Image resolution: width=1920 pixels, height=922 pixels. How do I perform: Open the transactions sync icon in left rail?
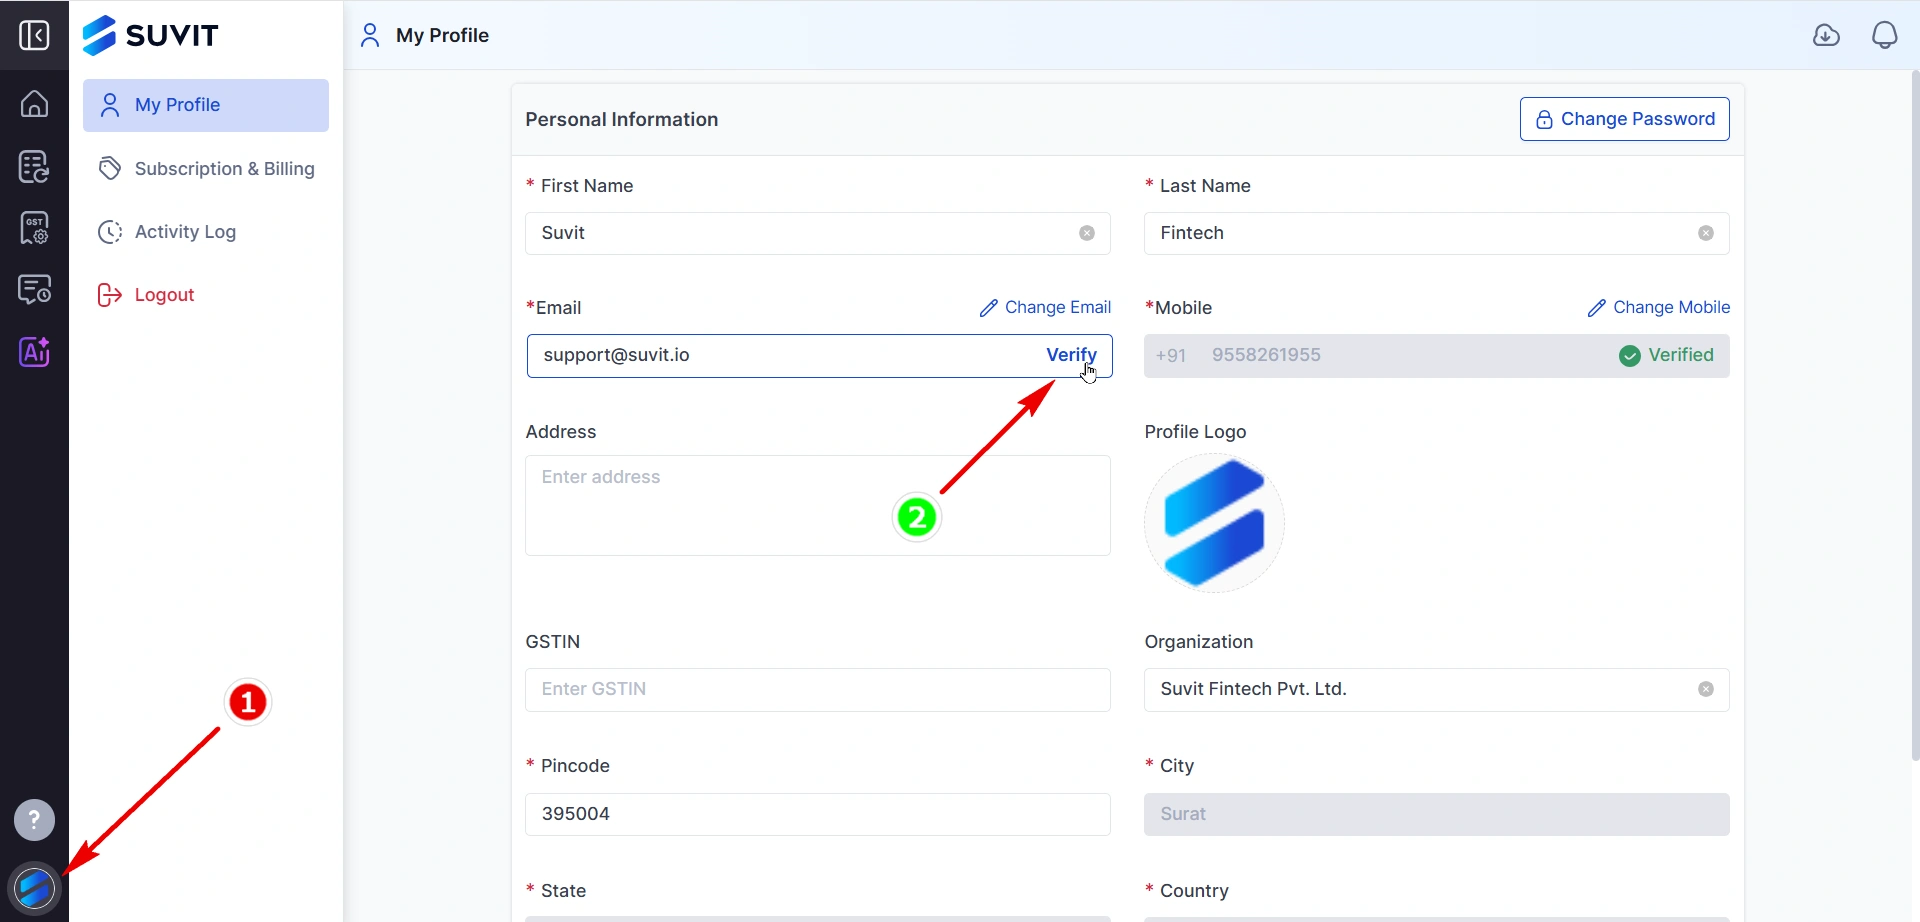(34, 166)
